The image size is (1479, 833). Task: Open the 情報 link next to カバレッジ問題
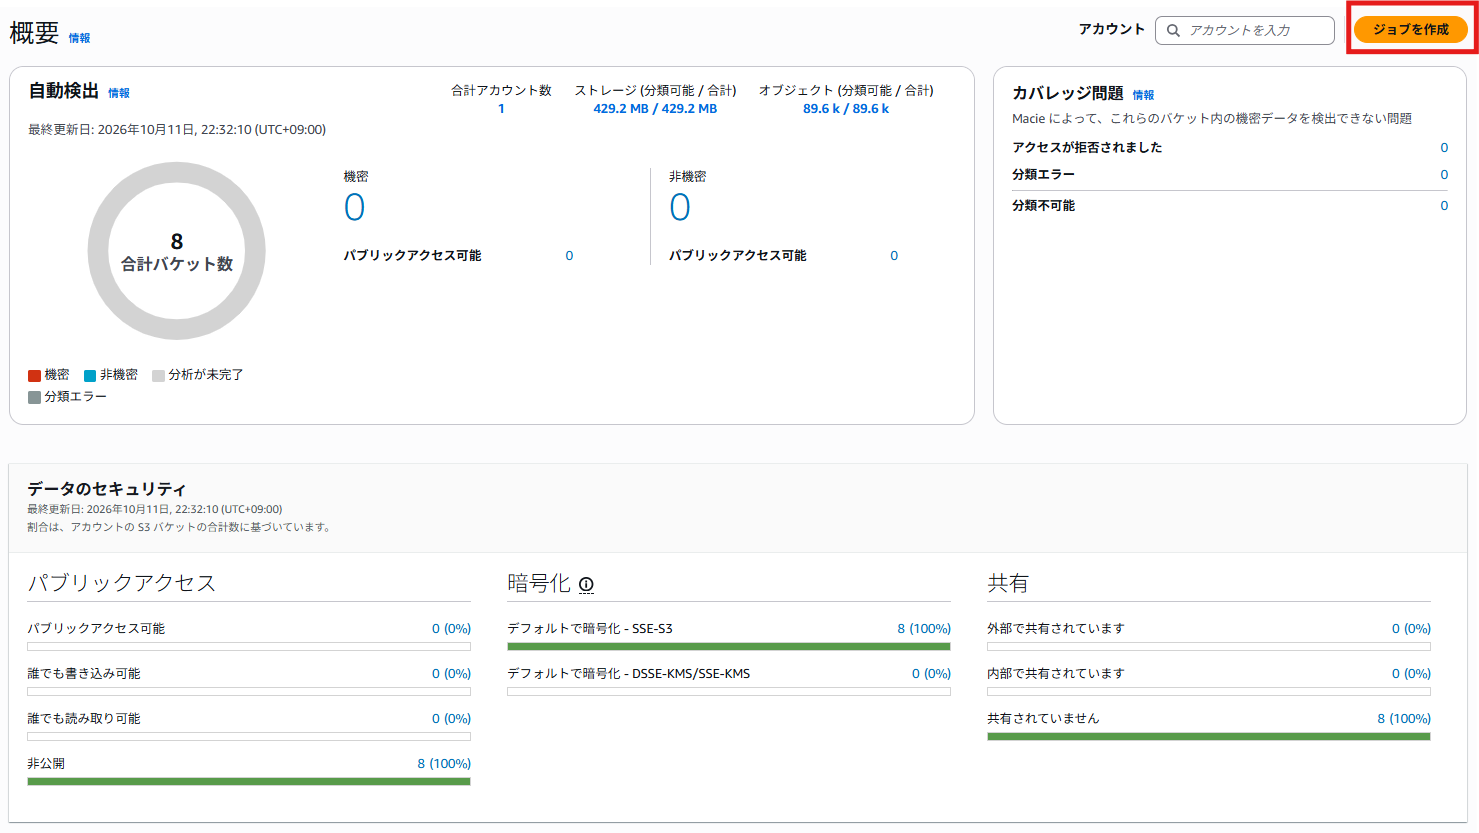(1143, 95)
